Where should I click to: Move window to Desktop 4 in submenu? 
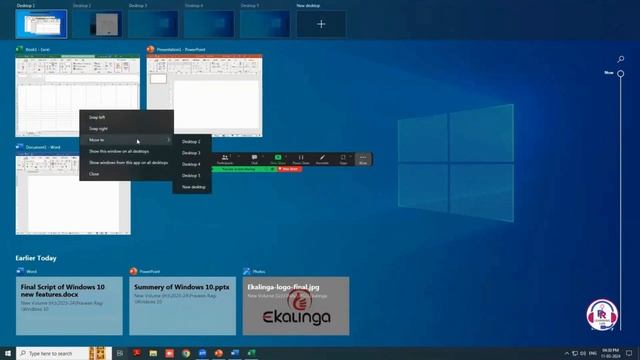pyautogui.click(x=192, y=164)
